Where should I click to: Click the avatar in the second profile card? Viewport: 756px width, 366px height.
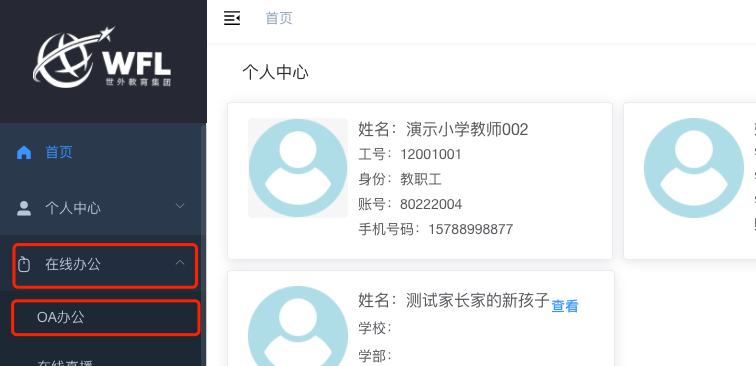click(x=694, y=168)
